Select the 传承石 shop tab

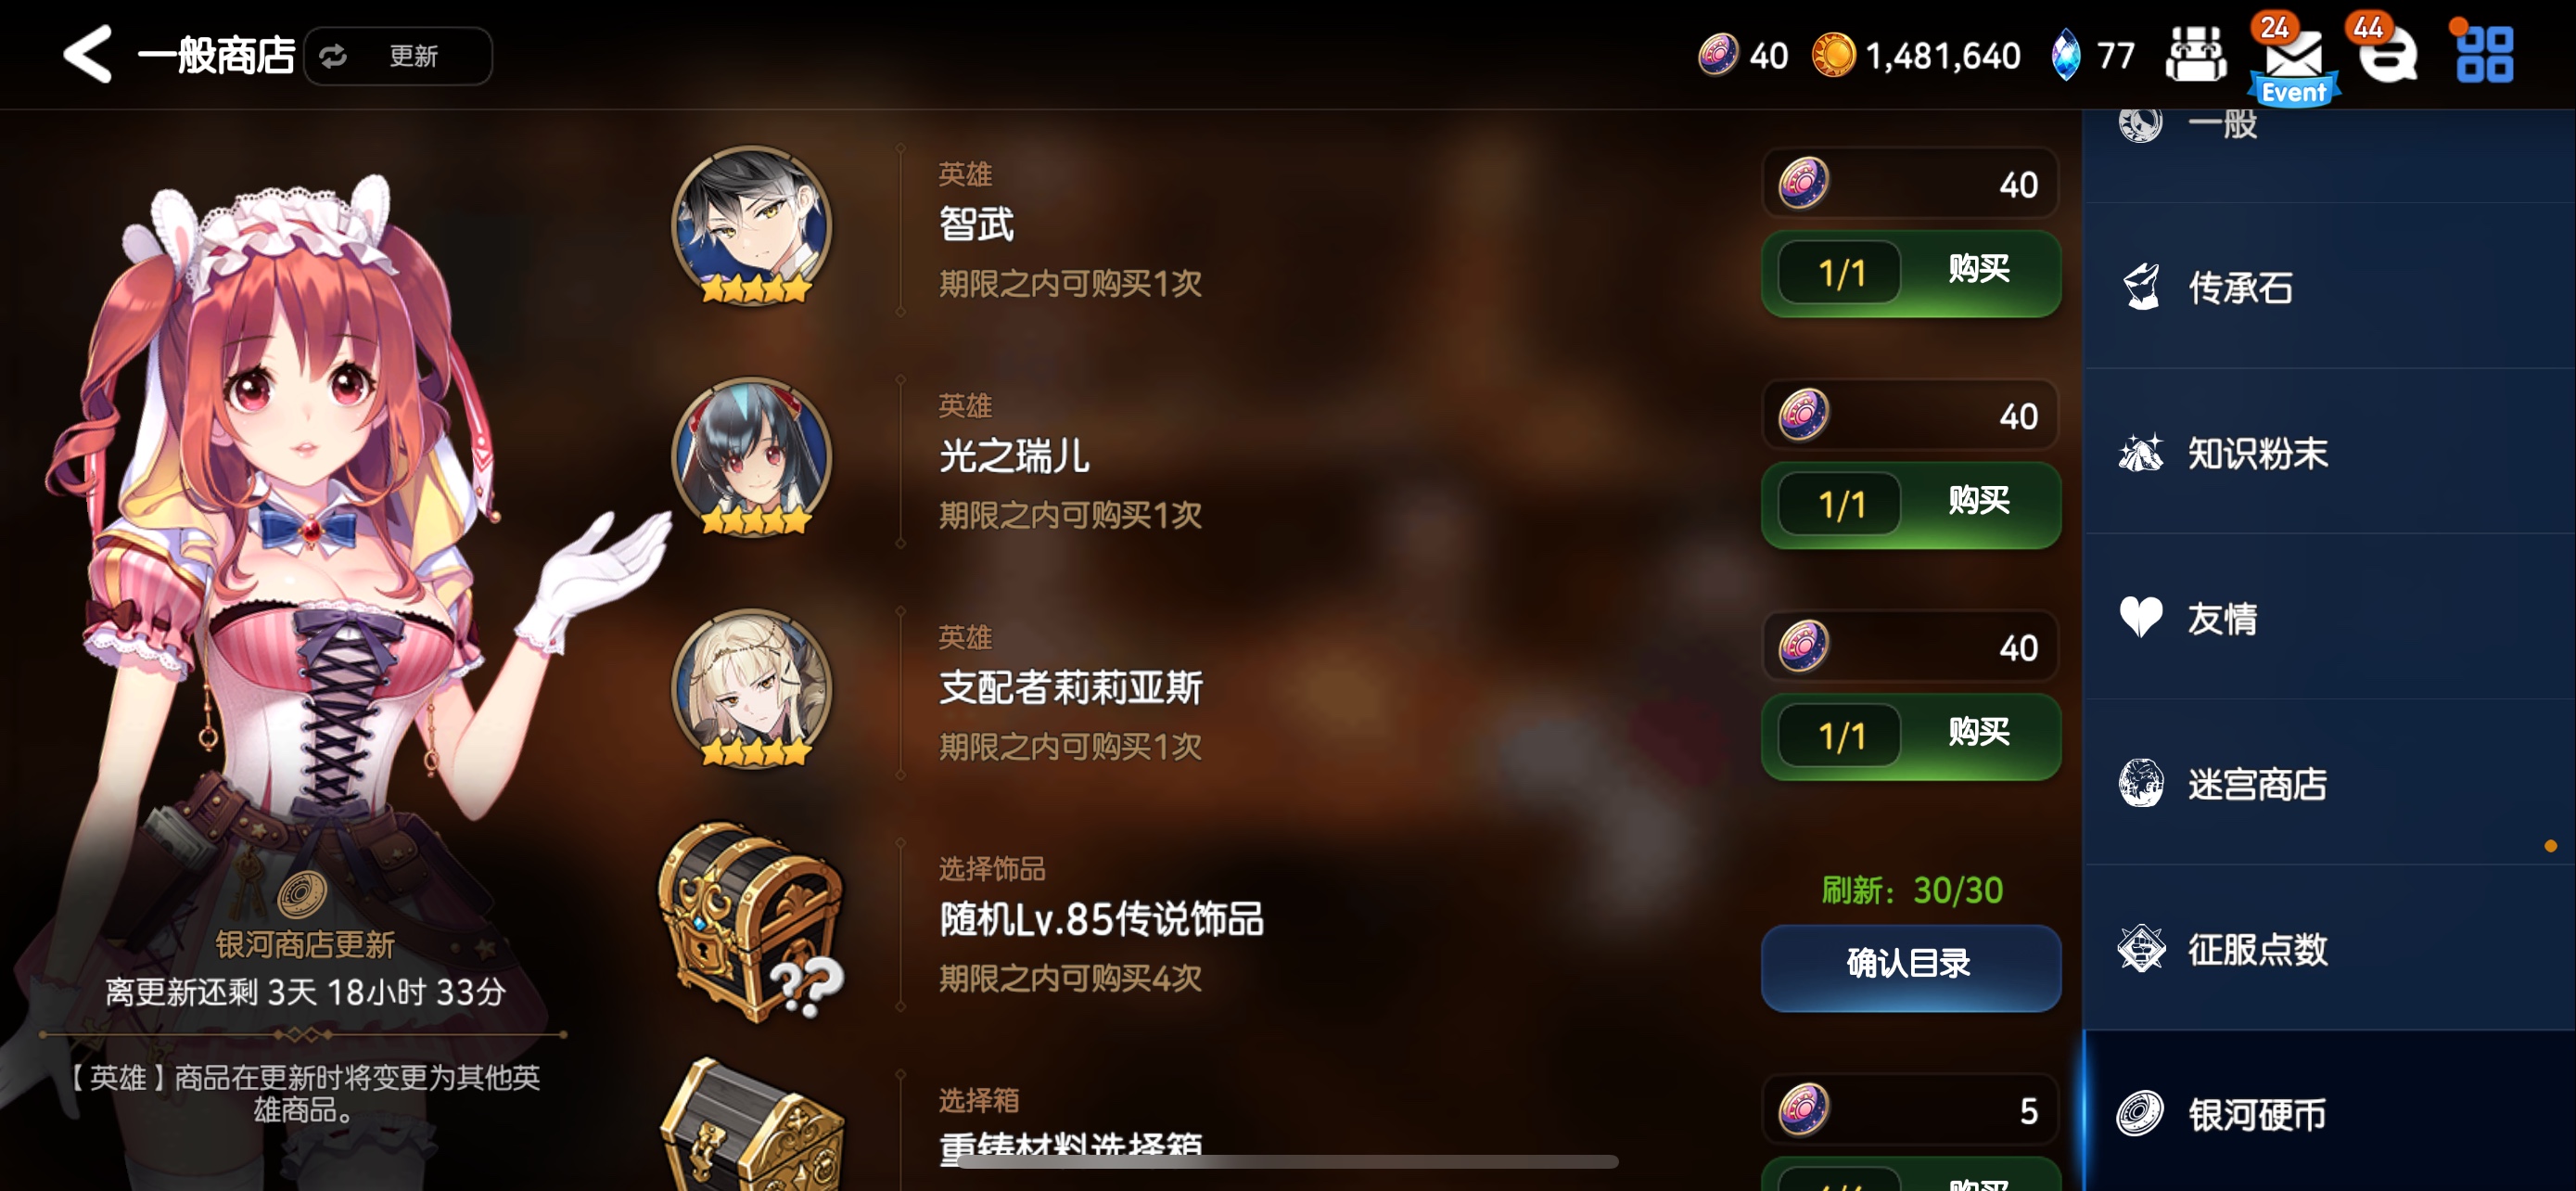tap(2328, 287)
